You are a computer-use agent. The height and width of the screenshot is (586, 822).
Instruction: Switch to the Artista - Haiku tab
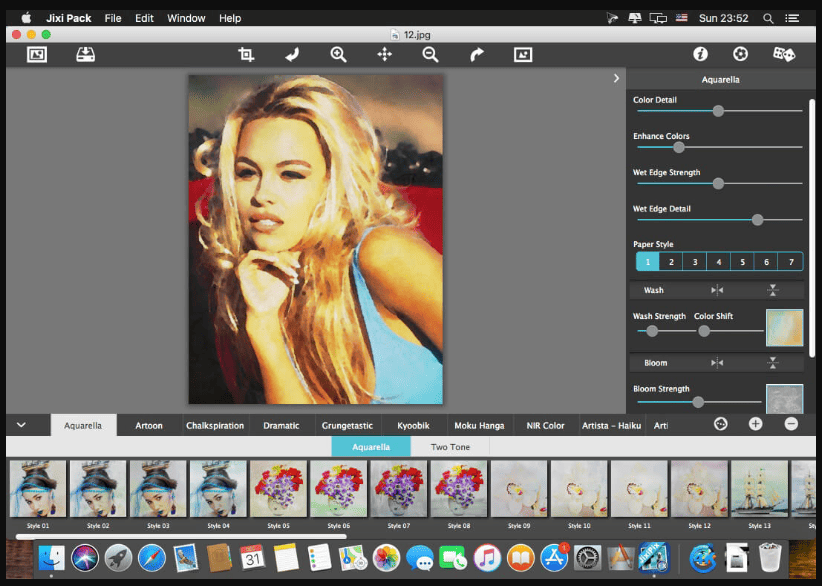click(611, 425)
